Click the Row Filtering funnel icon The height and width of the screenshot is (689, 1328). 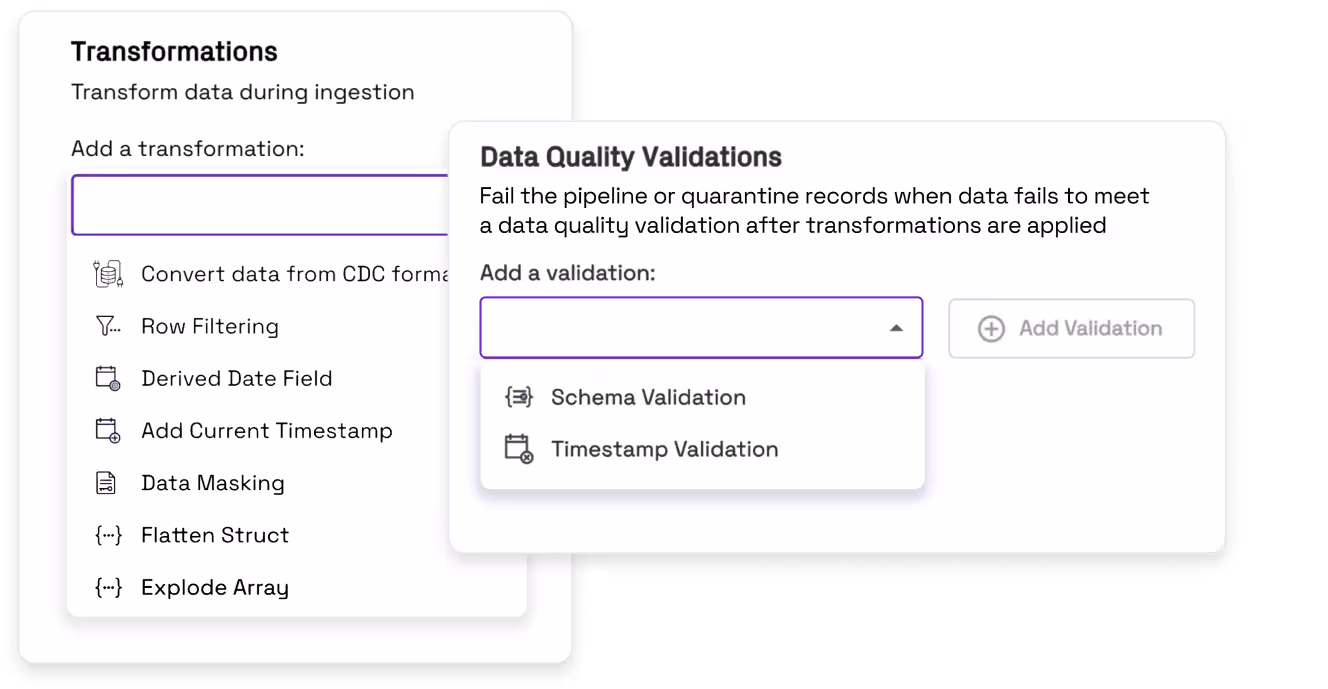click(108, 326)
